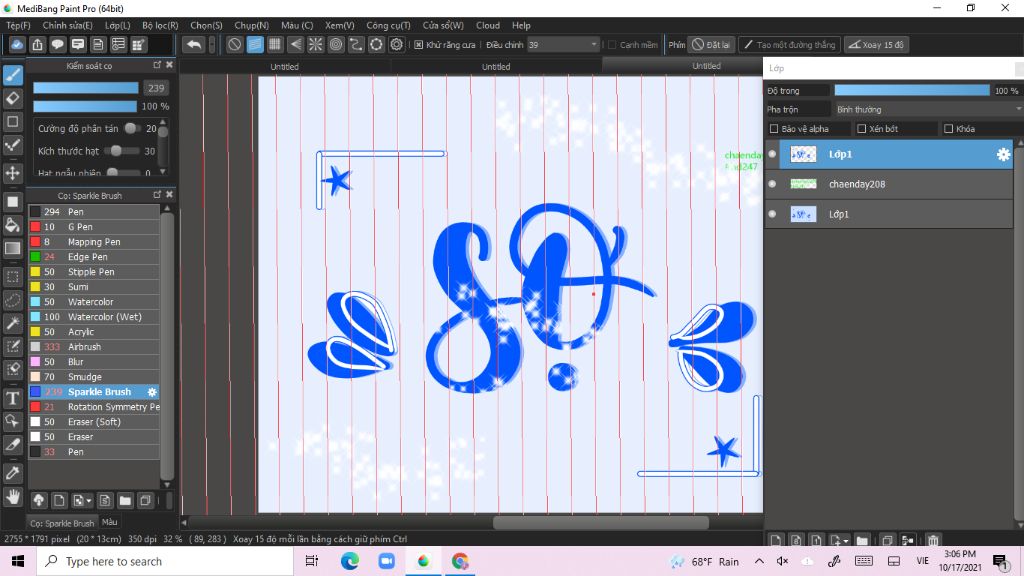Select the Magic Wand tool

(x=12, y=323)
